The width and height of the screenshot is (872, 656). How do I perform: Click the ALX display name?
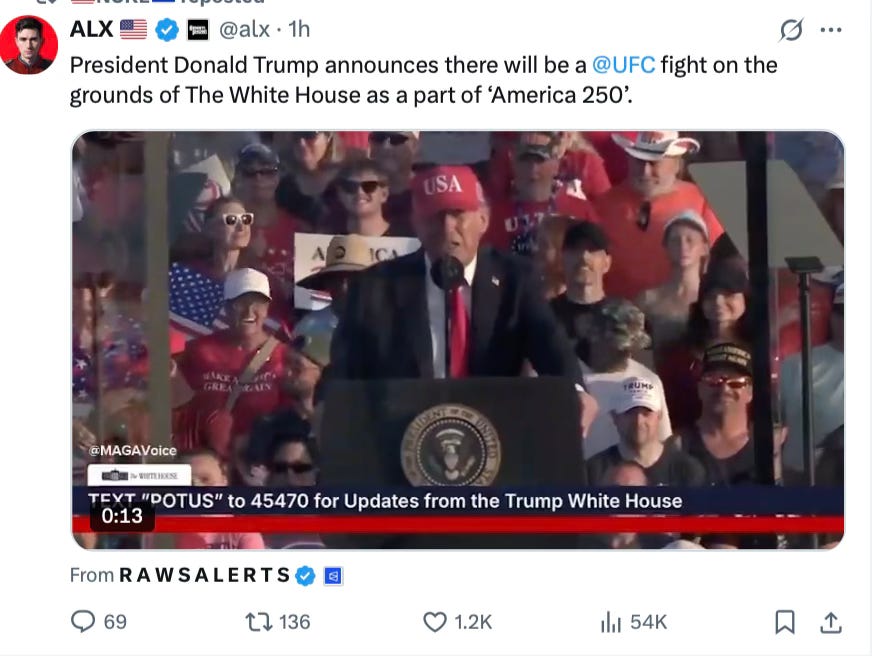91,29
